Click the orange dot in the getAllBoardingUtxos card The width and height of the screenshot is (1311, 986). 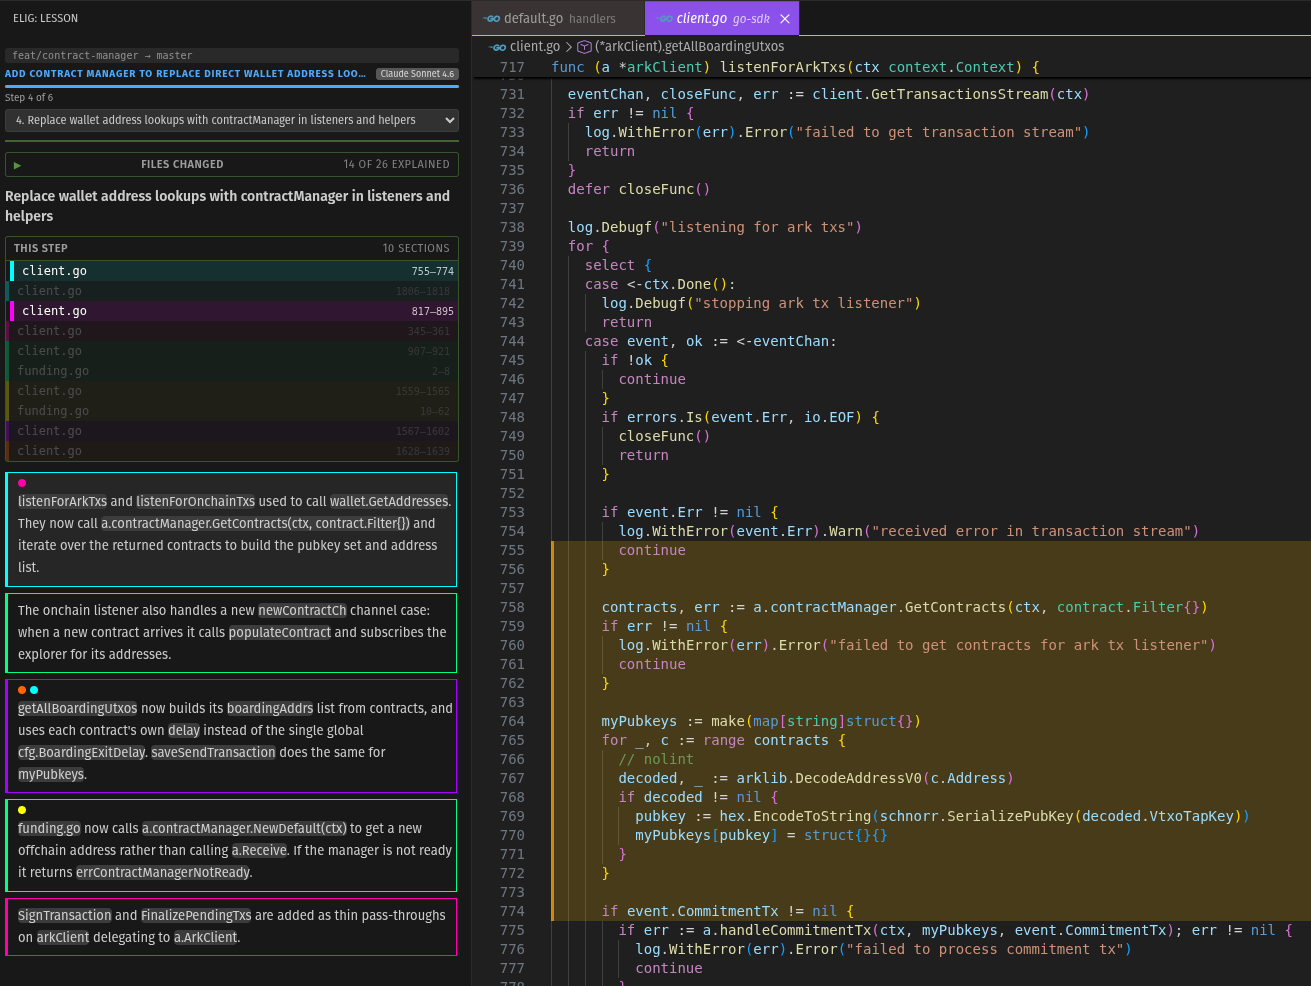tap(22, 690)
